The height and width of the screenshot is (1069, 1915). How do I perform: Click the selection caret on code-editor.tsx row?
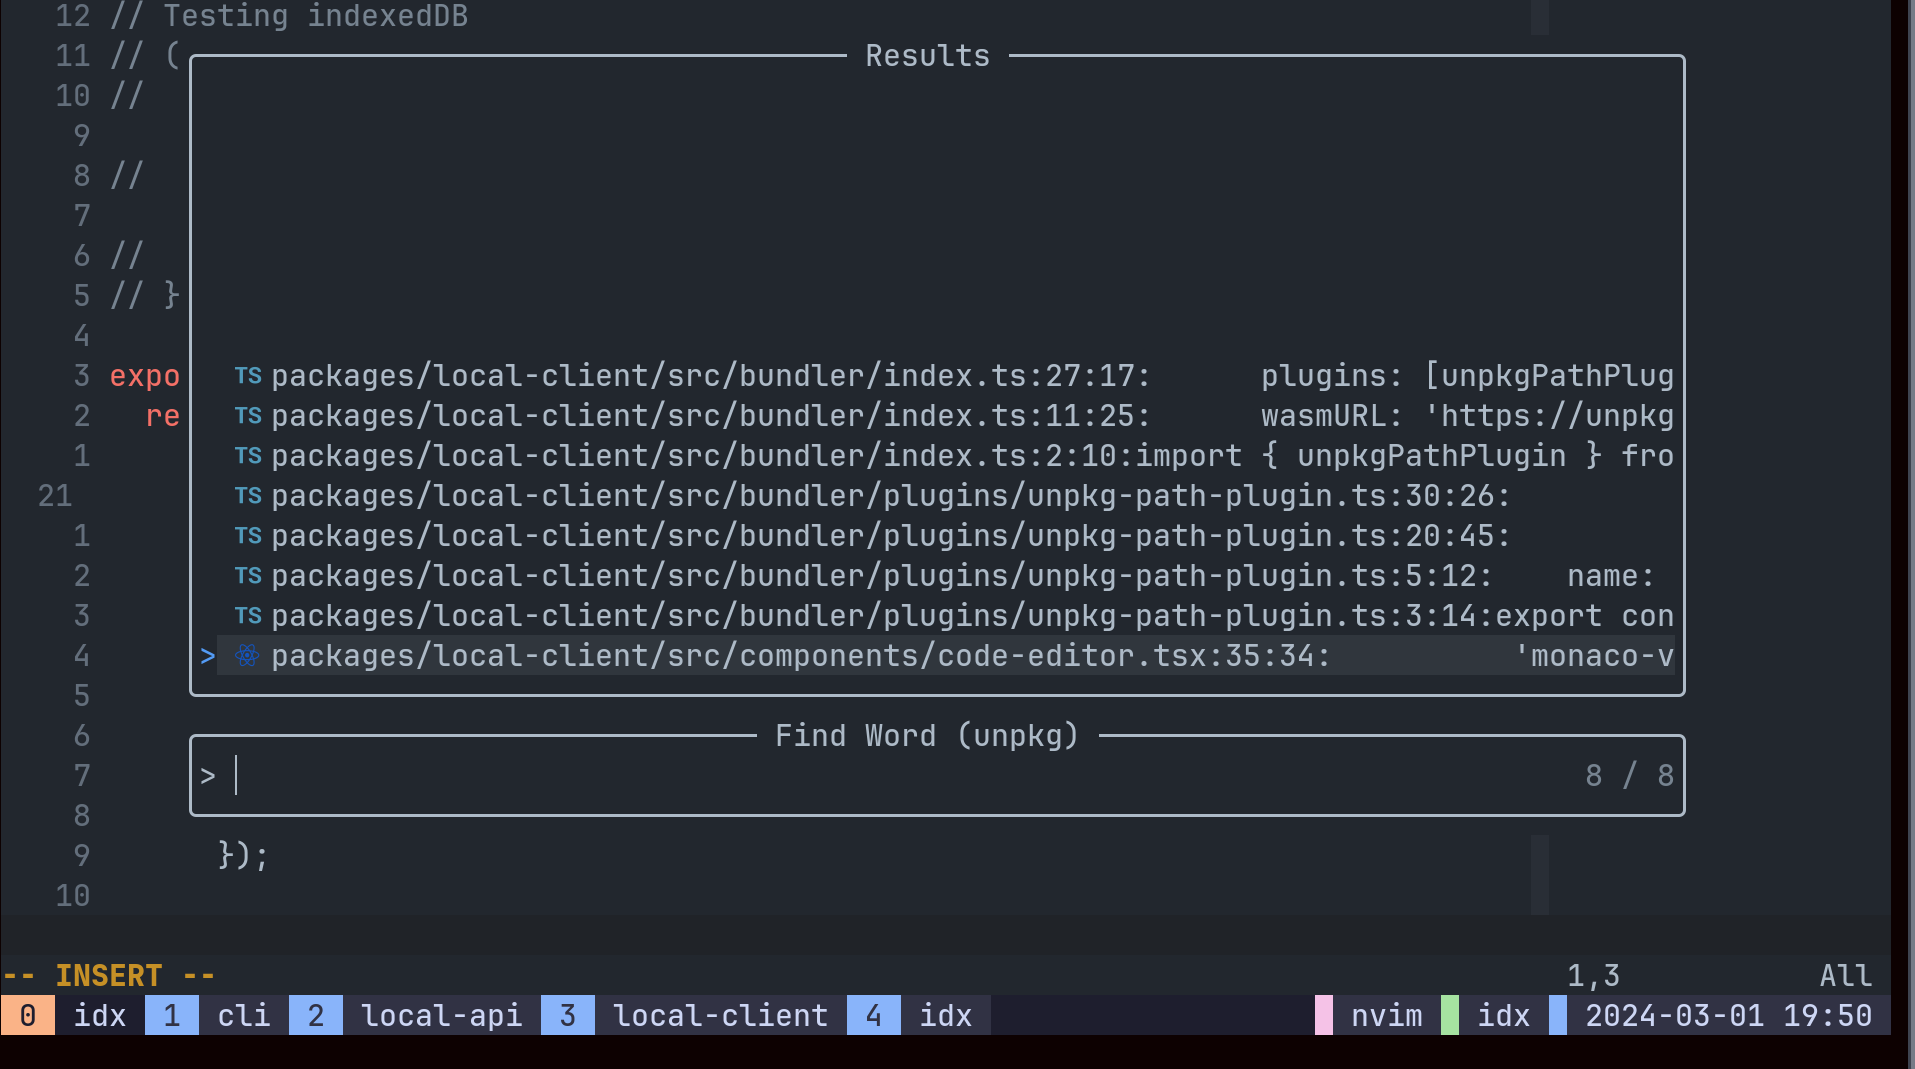(207, 656)
